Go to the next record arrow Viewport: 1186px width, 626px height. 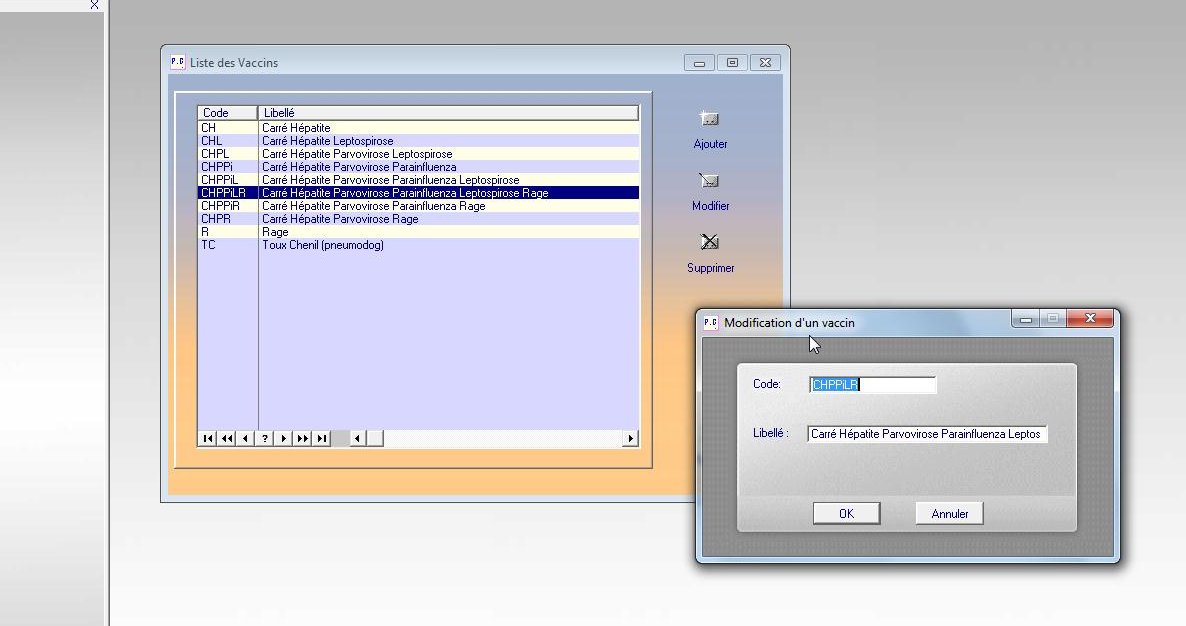pos(284,438)
